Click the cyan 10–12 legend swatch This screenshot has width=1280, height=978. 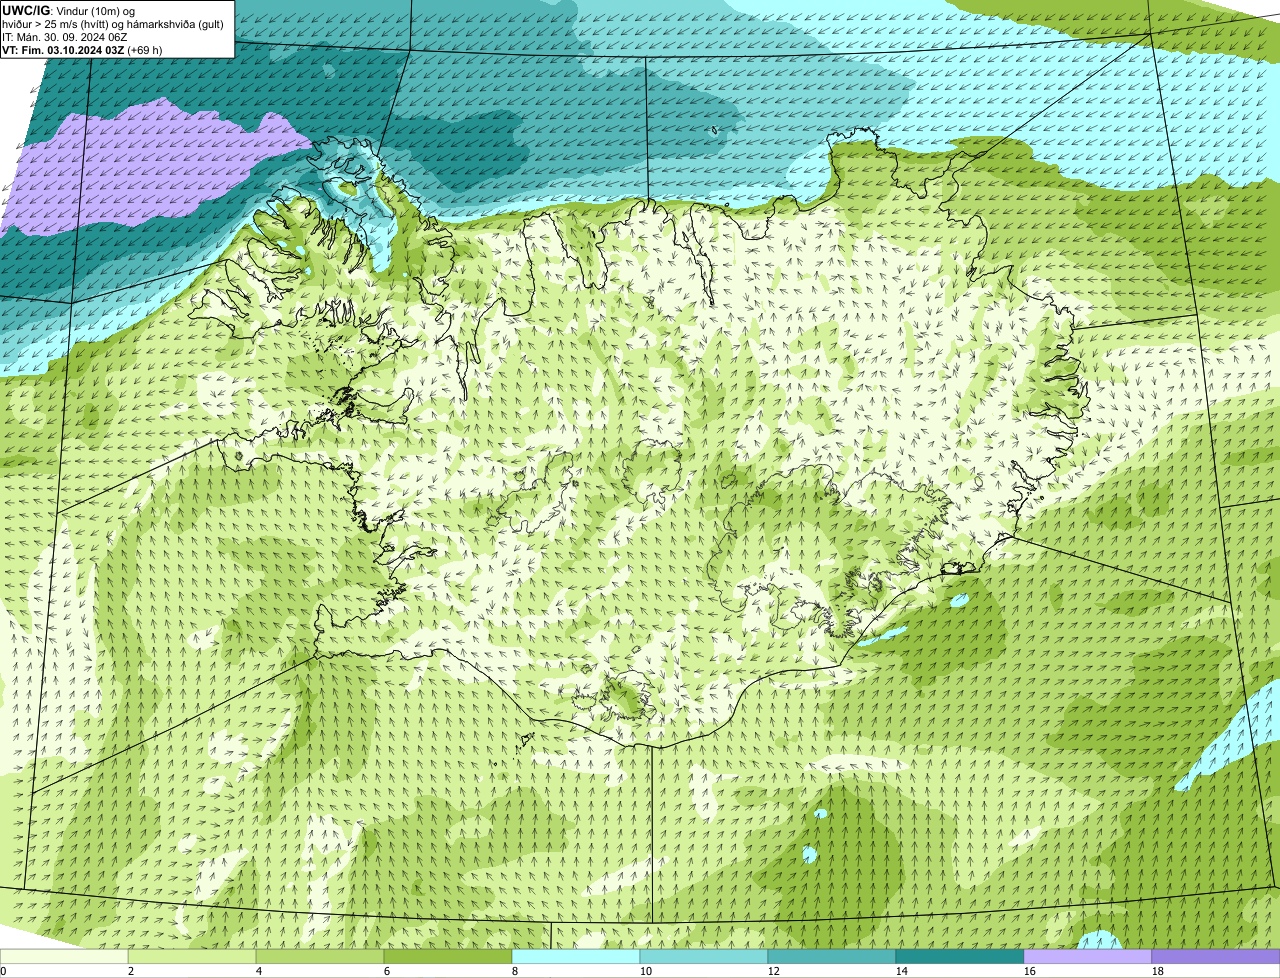pos(704,957)
